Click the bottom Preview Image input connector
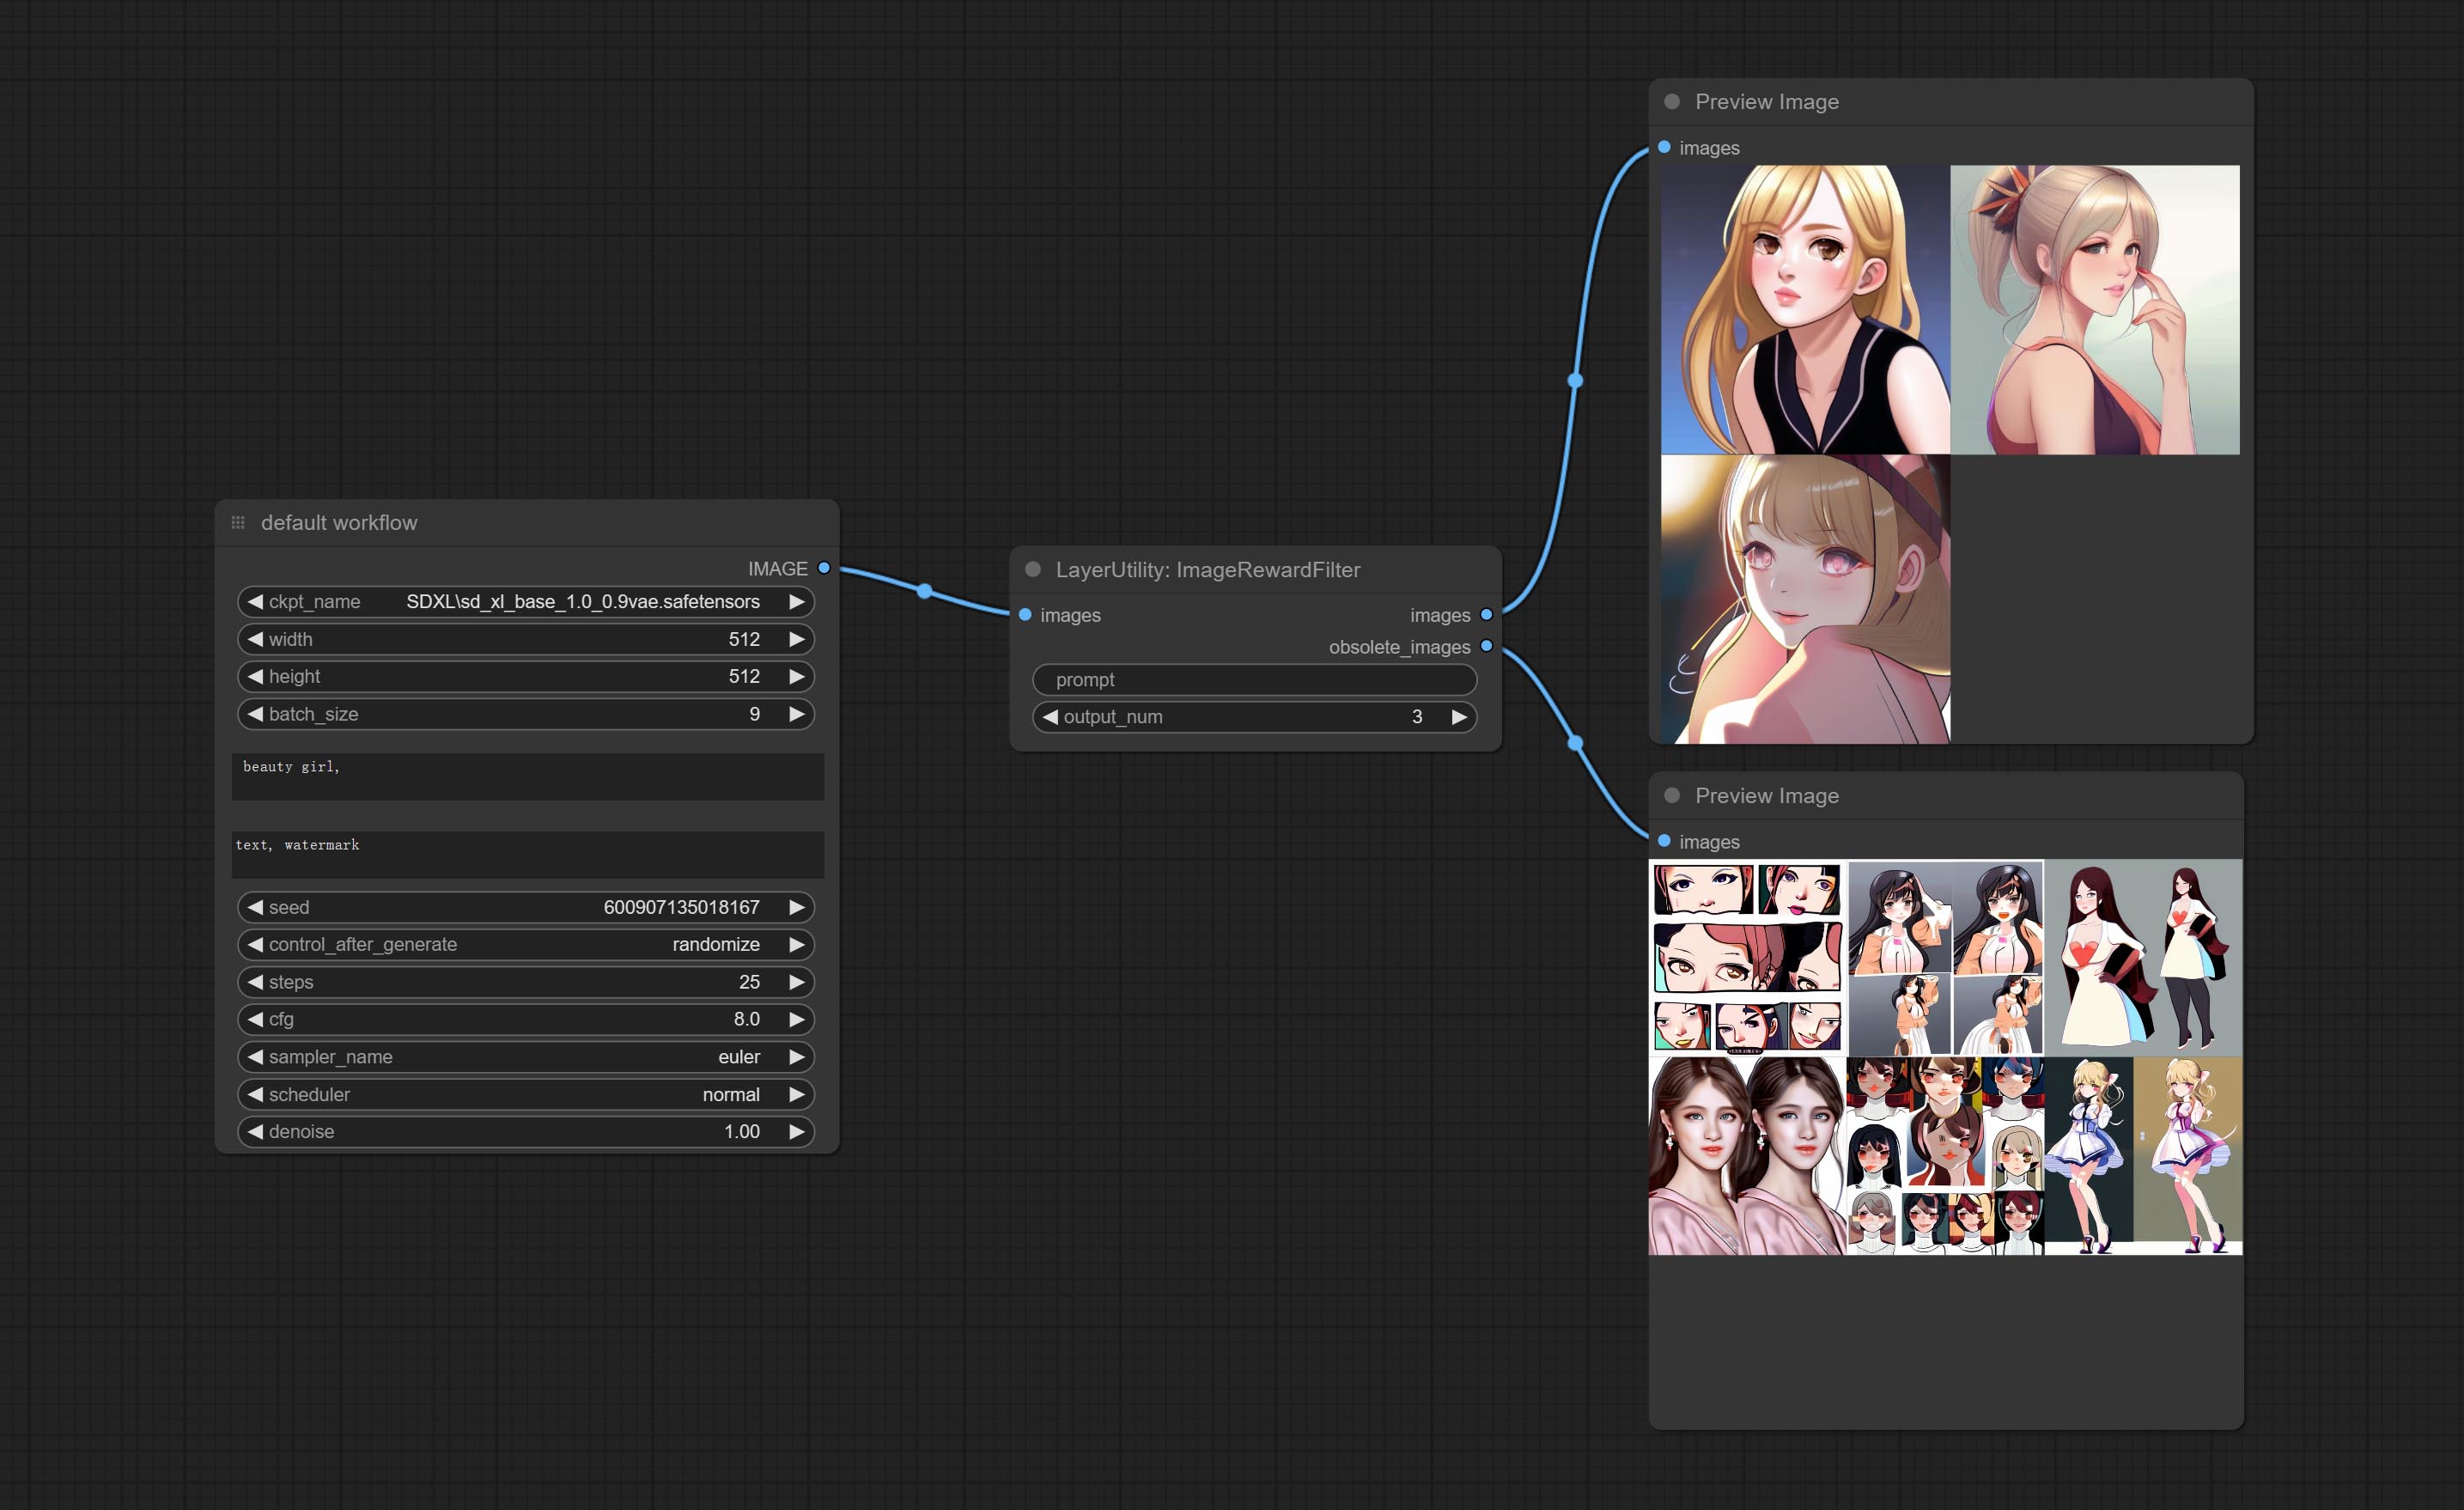The image size is (2464, 1510). click(x=1664, y=841)
